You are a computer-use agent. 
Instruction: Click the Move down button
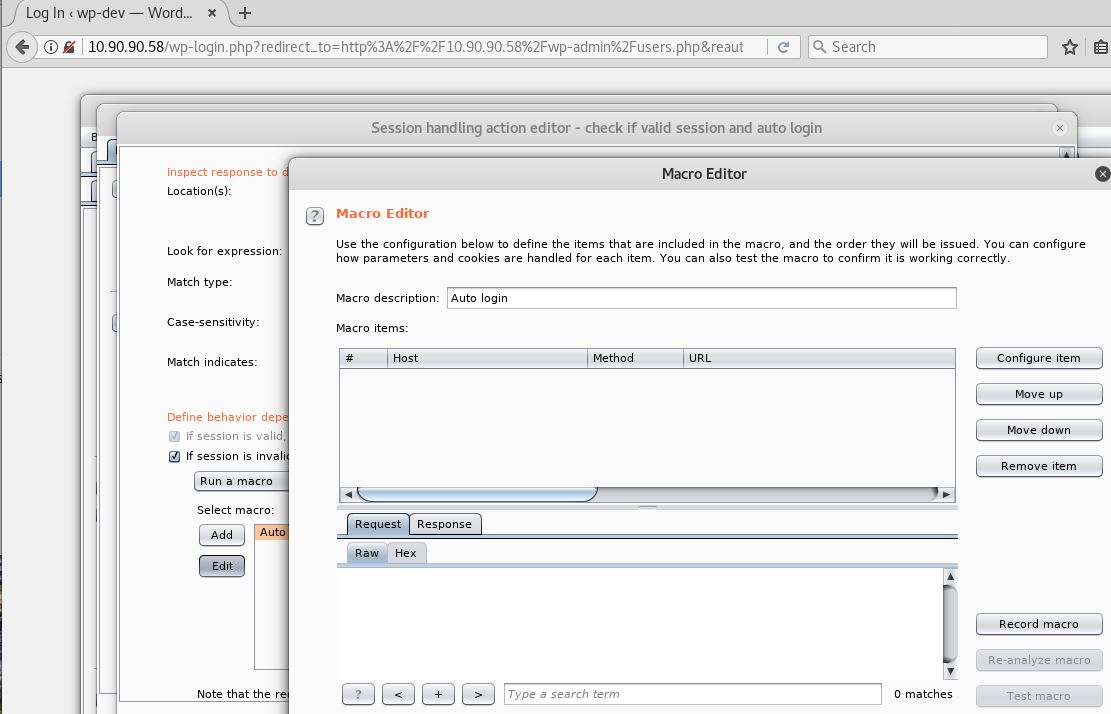pyautogui.click(x=1039, y=430)
